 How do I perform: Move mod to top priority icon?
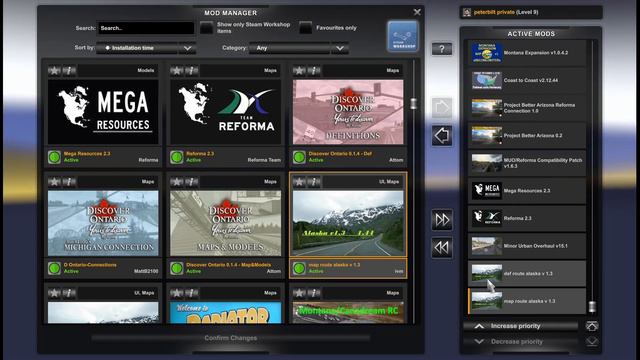tap(592, 326)
